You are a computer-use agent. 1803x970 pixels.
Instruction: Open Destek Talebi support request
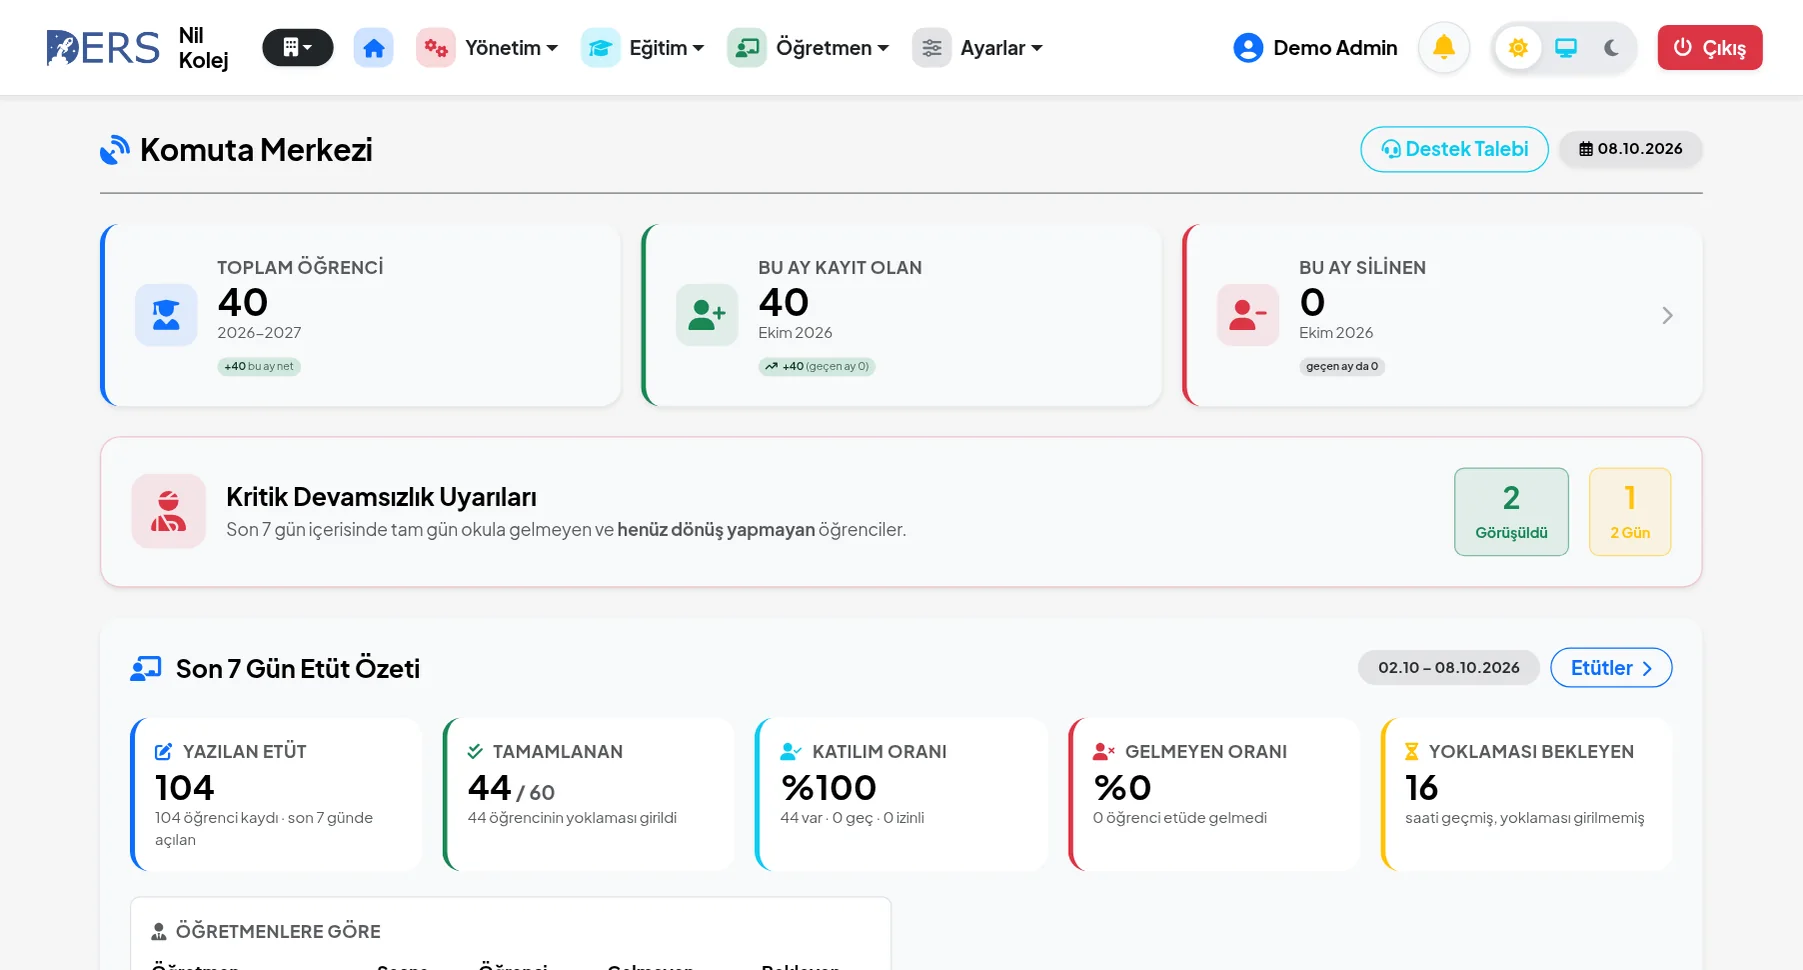[x=1454, y=149]
